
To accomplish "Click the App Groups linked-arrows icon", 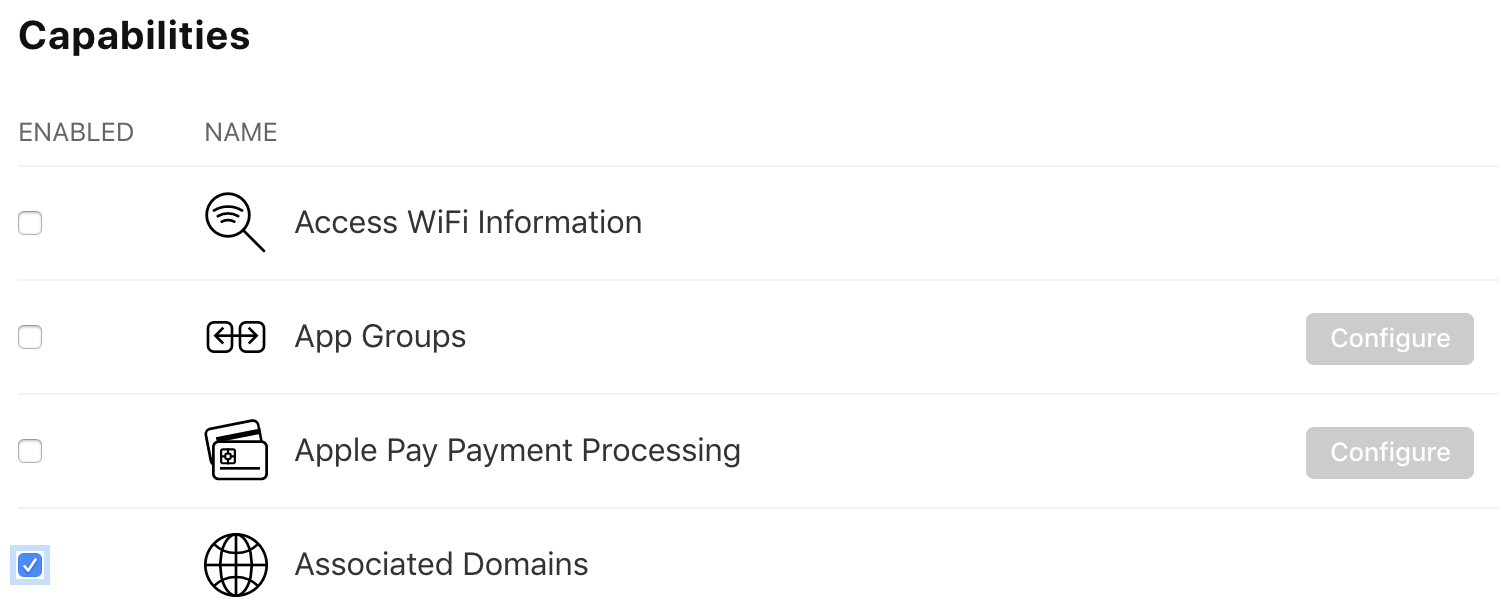I will (x=235, y=337).
